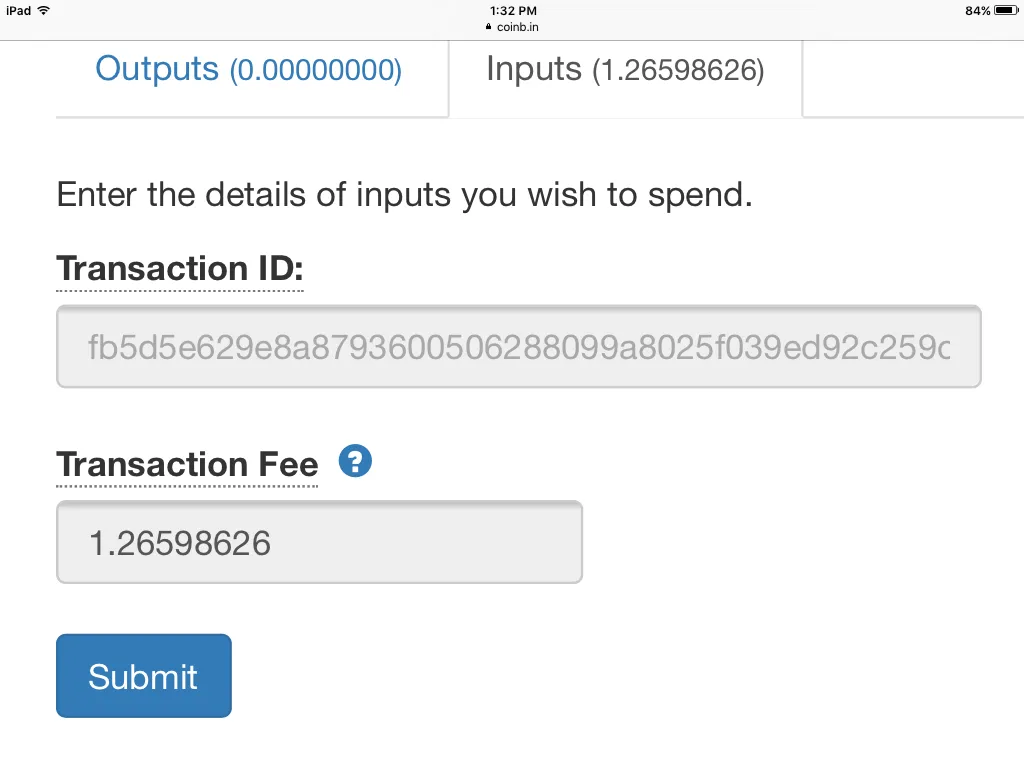Tap the 84% battery percentage text
This screenshot has width=1024, height=768.
point(978,10)
